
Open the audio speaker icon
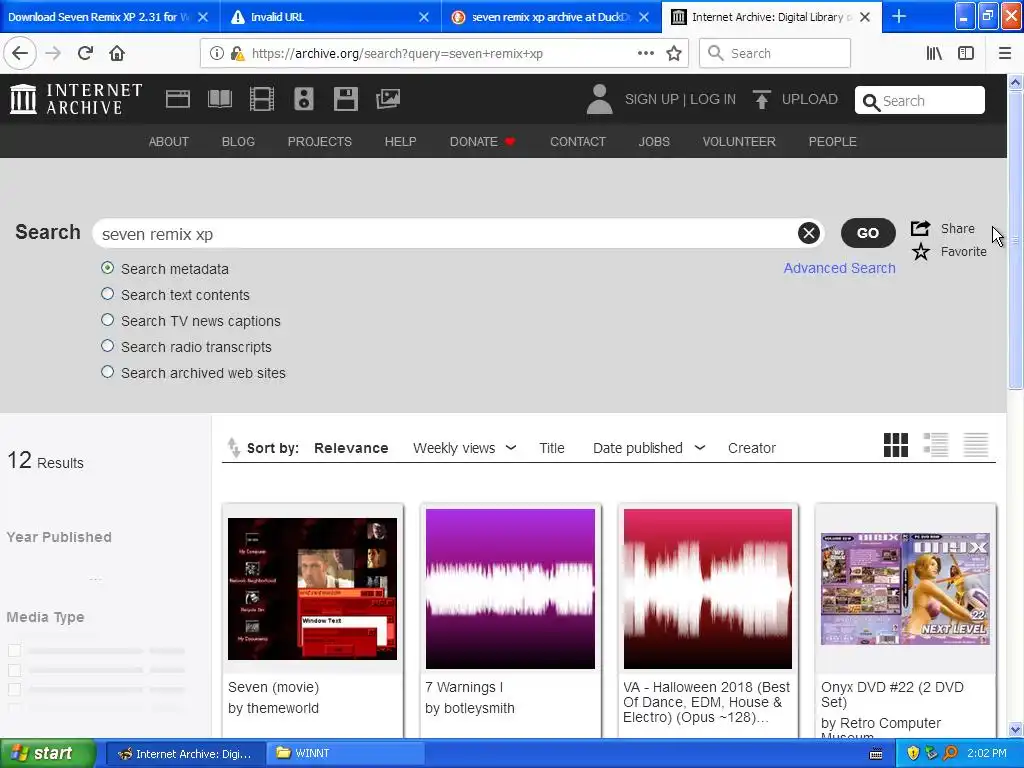[304, 99]
